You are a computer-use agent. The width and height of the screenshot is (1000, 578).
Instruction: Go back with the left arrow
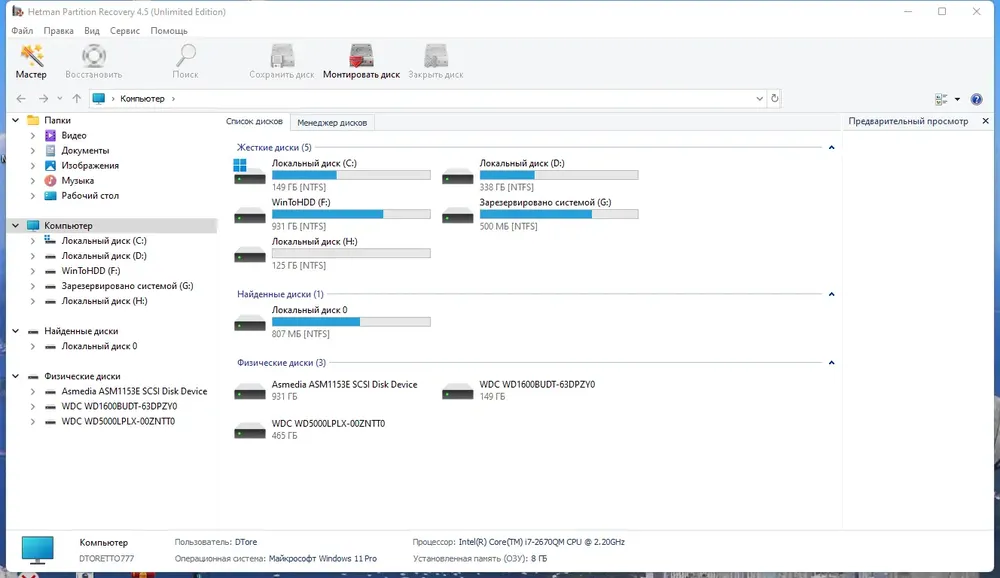pos(21,99)
